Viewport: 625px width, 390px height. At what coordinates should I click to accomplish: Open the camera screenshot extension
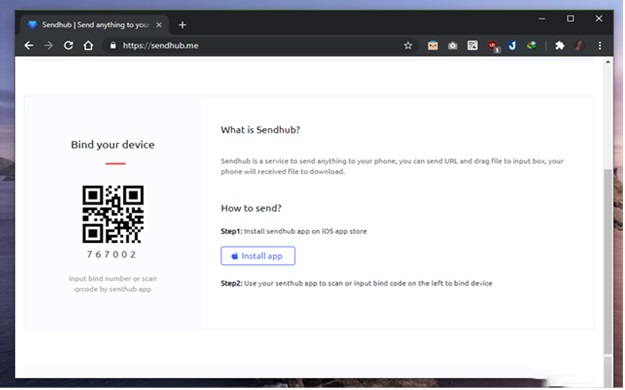pyautogui.click(x=452, y=45)
